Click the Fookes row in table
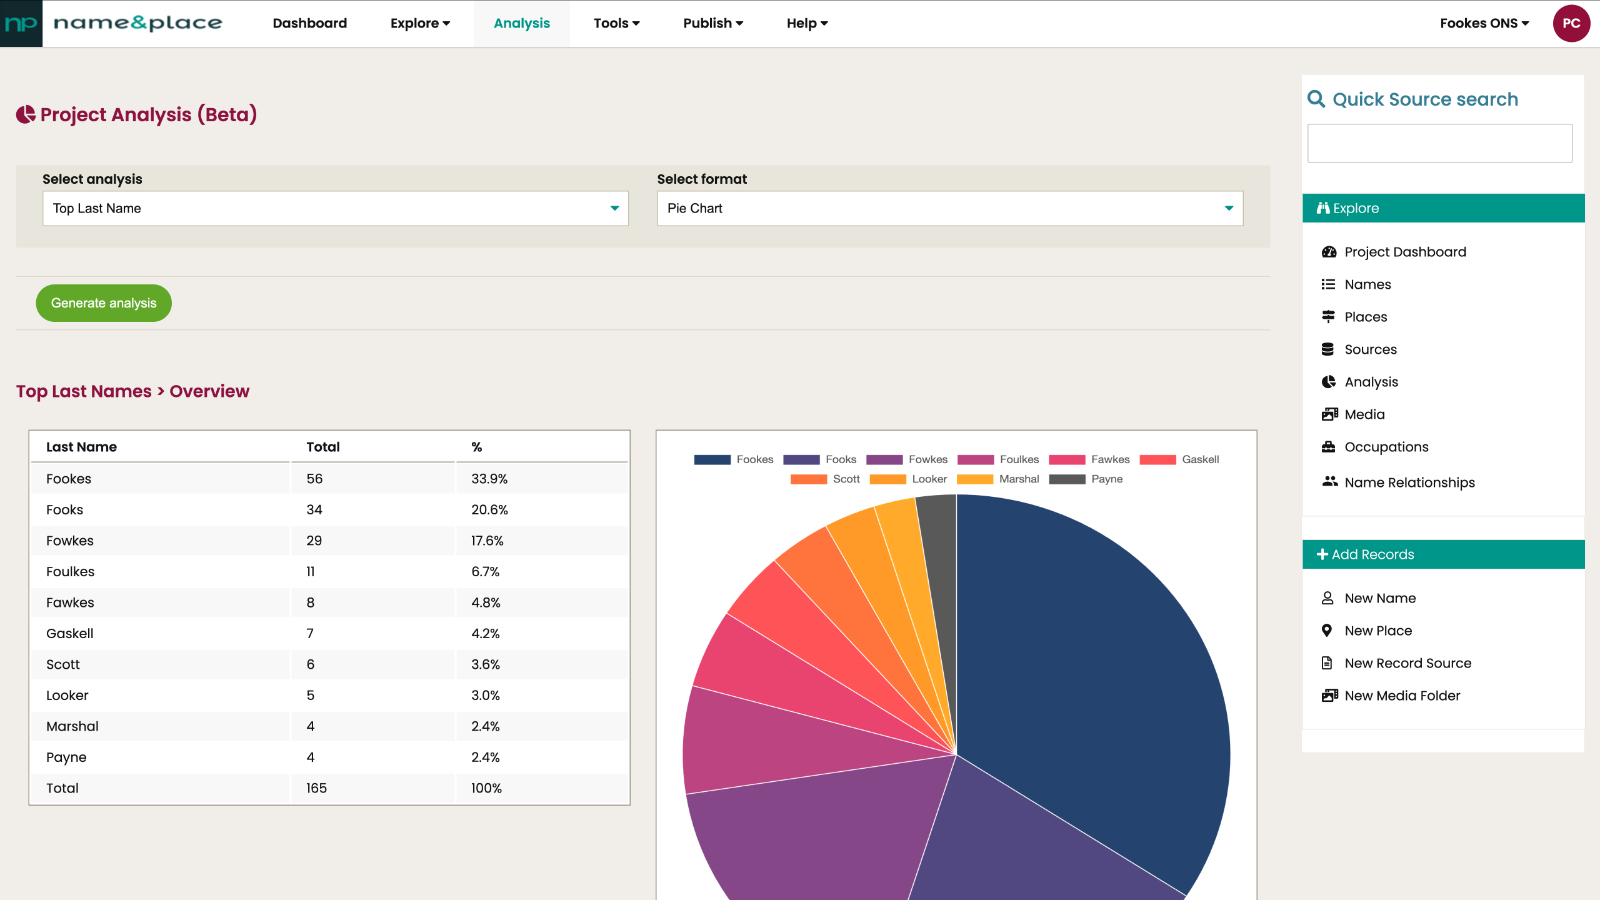Image resolution: width=1600 pixels, height=900 pixels. click(329, 479)
